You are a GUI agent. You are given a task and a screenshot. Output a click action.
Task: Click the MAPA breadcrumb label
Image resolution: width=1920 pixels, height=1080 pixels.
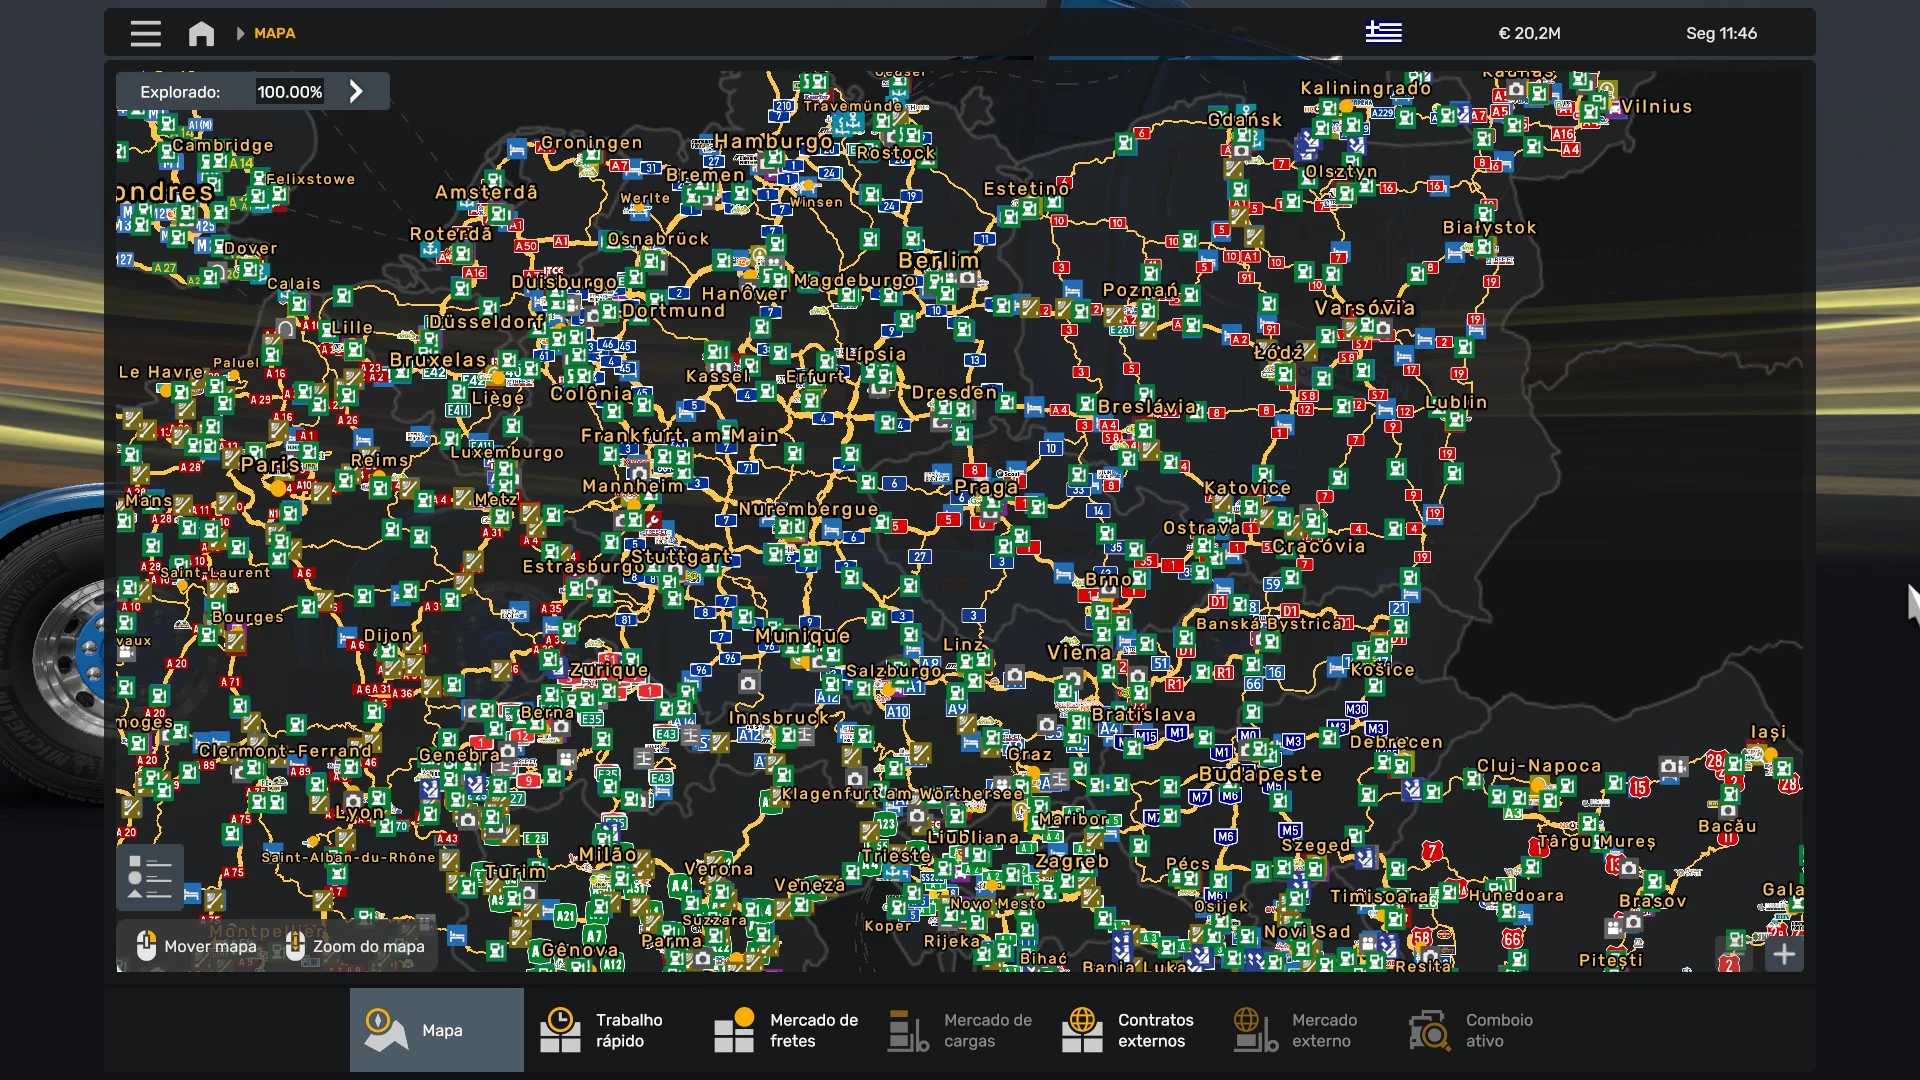tap(274, 34)
